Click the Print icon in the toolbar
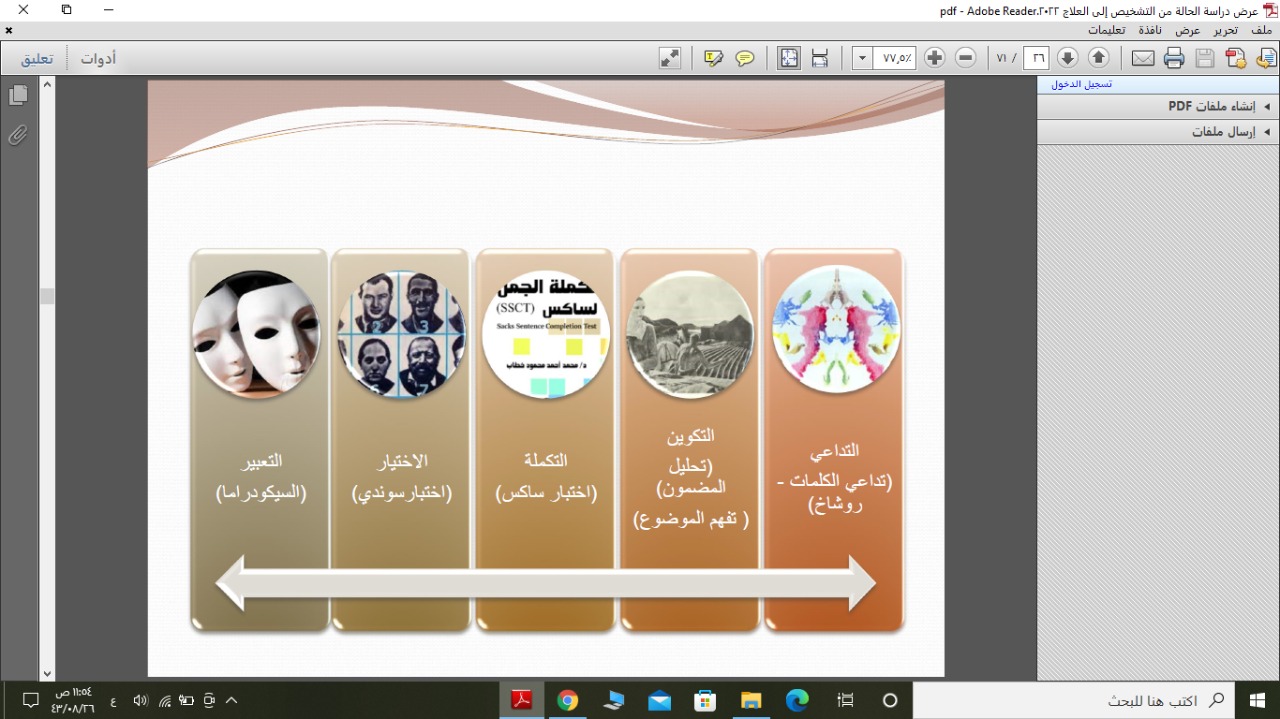The image size is (1280, 719). click(x=1174, y=58)
